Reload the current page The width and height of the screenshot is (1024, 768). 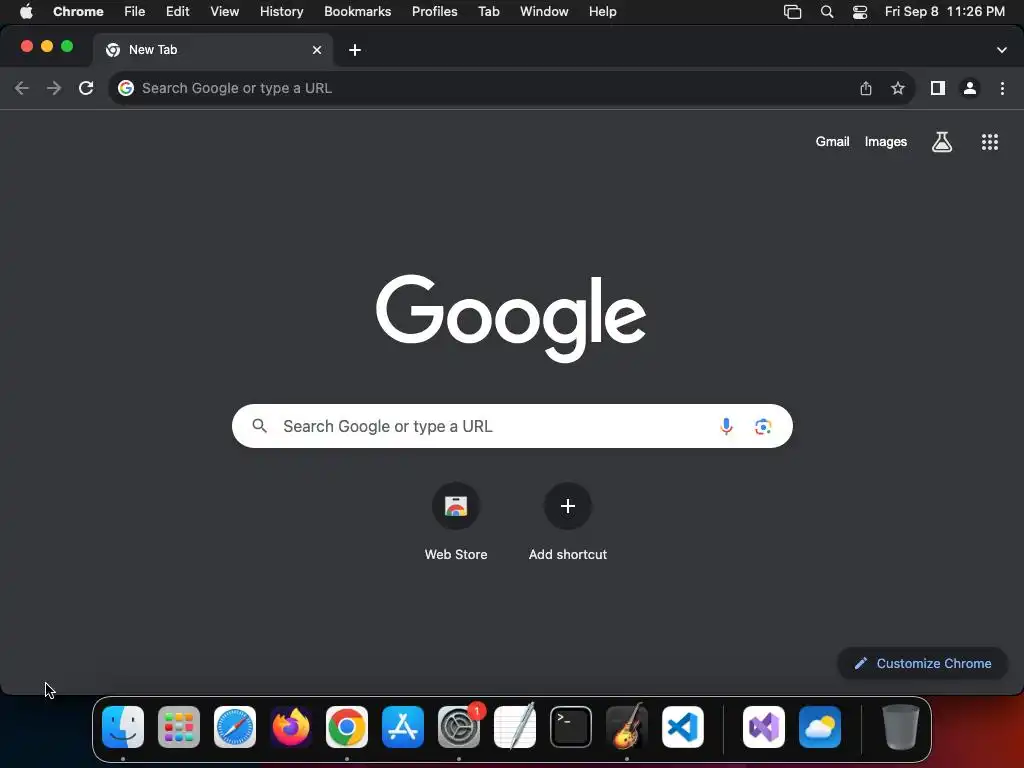[86, 88]
